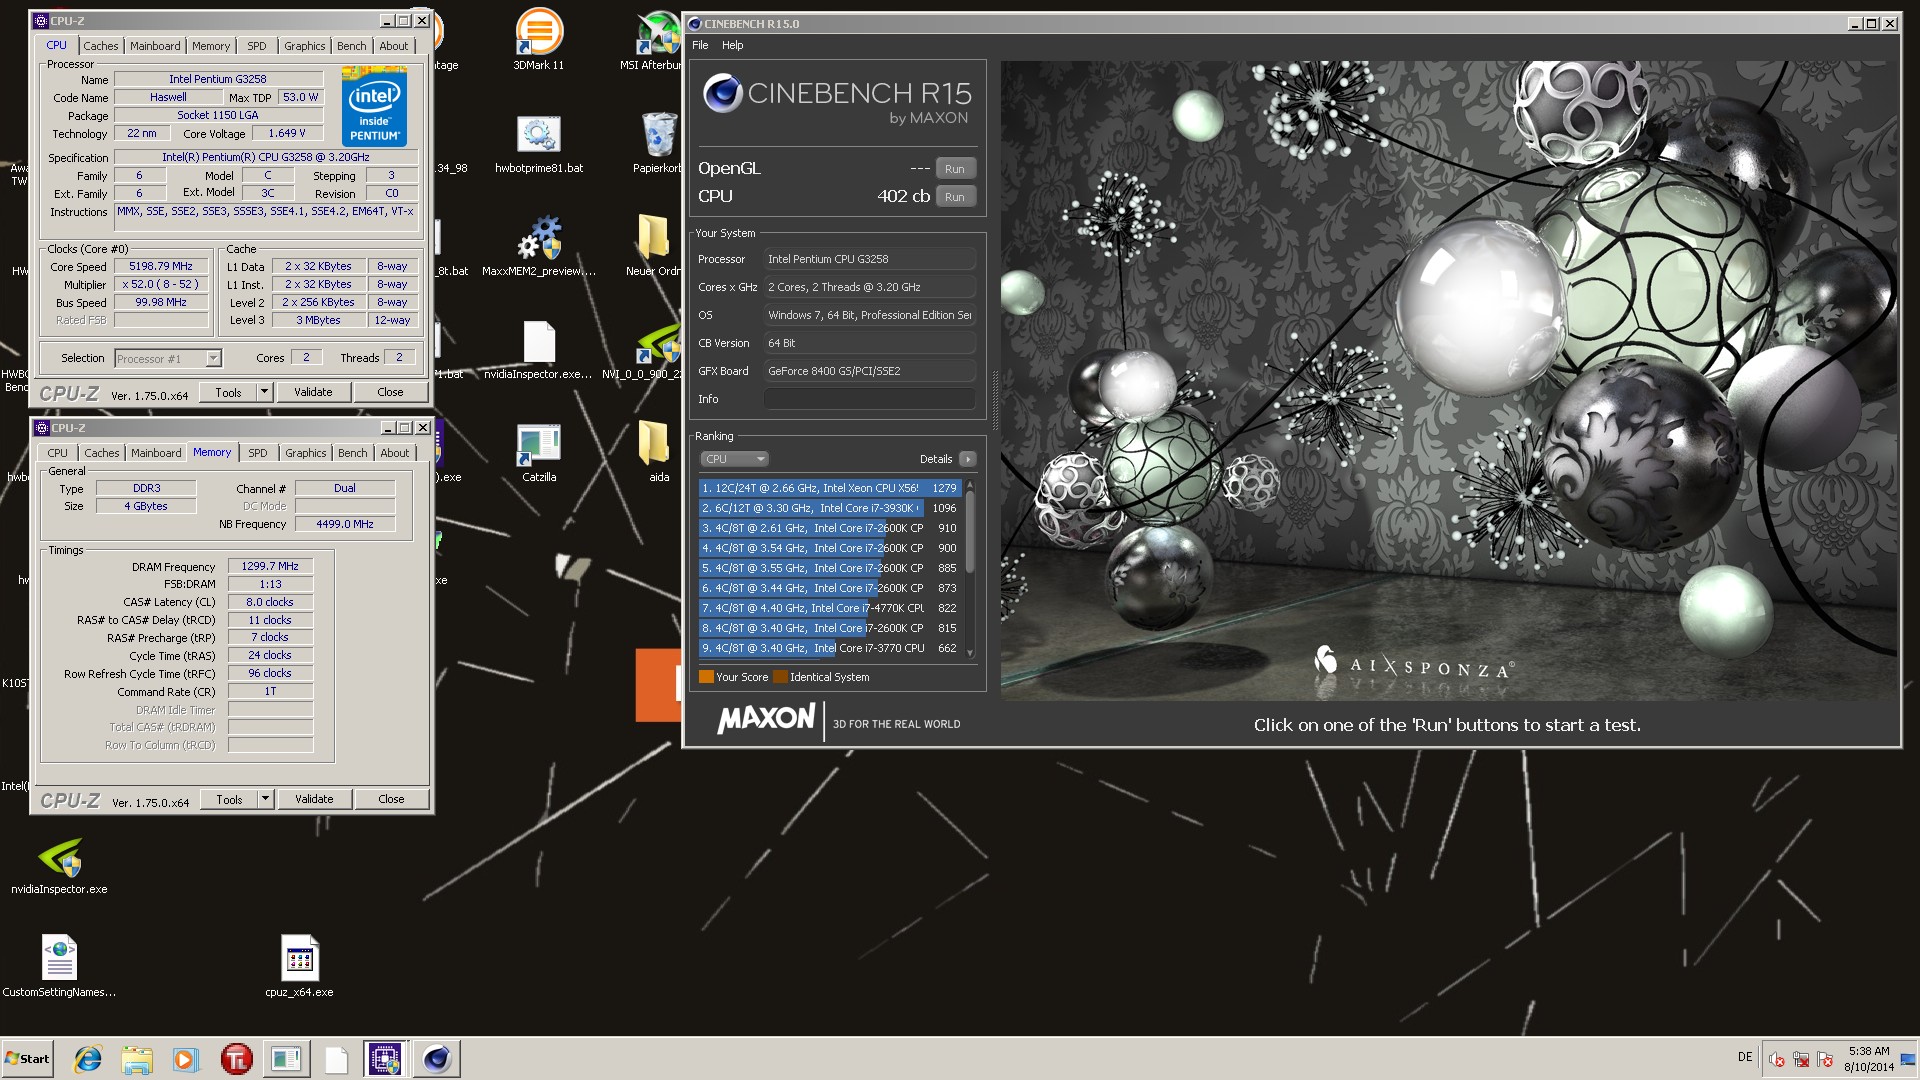
Task: Select the NVI_0_0_900_2 desktop icon
Action: pos(655,348)
